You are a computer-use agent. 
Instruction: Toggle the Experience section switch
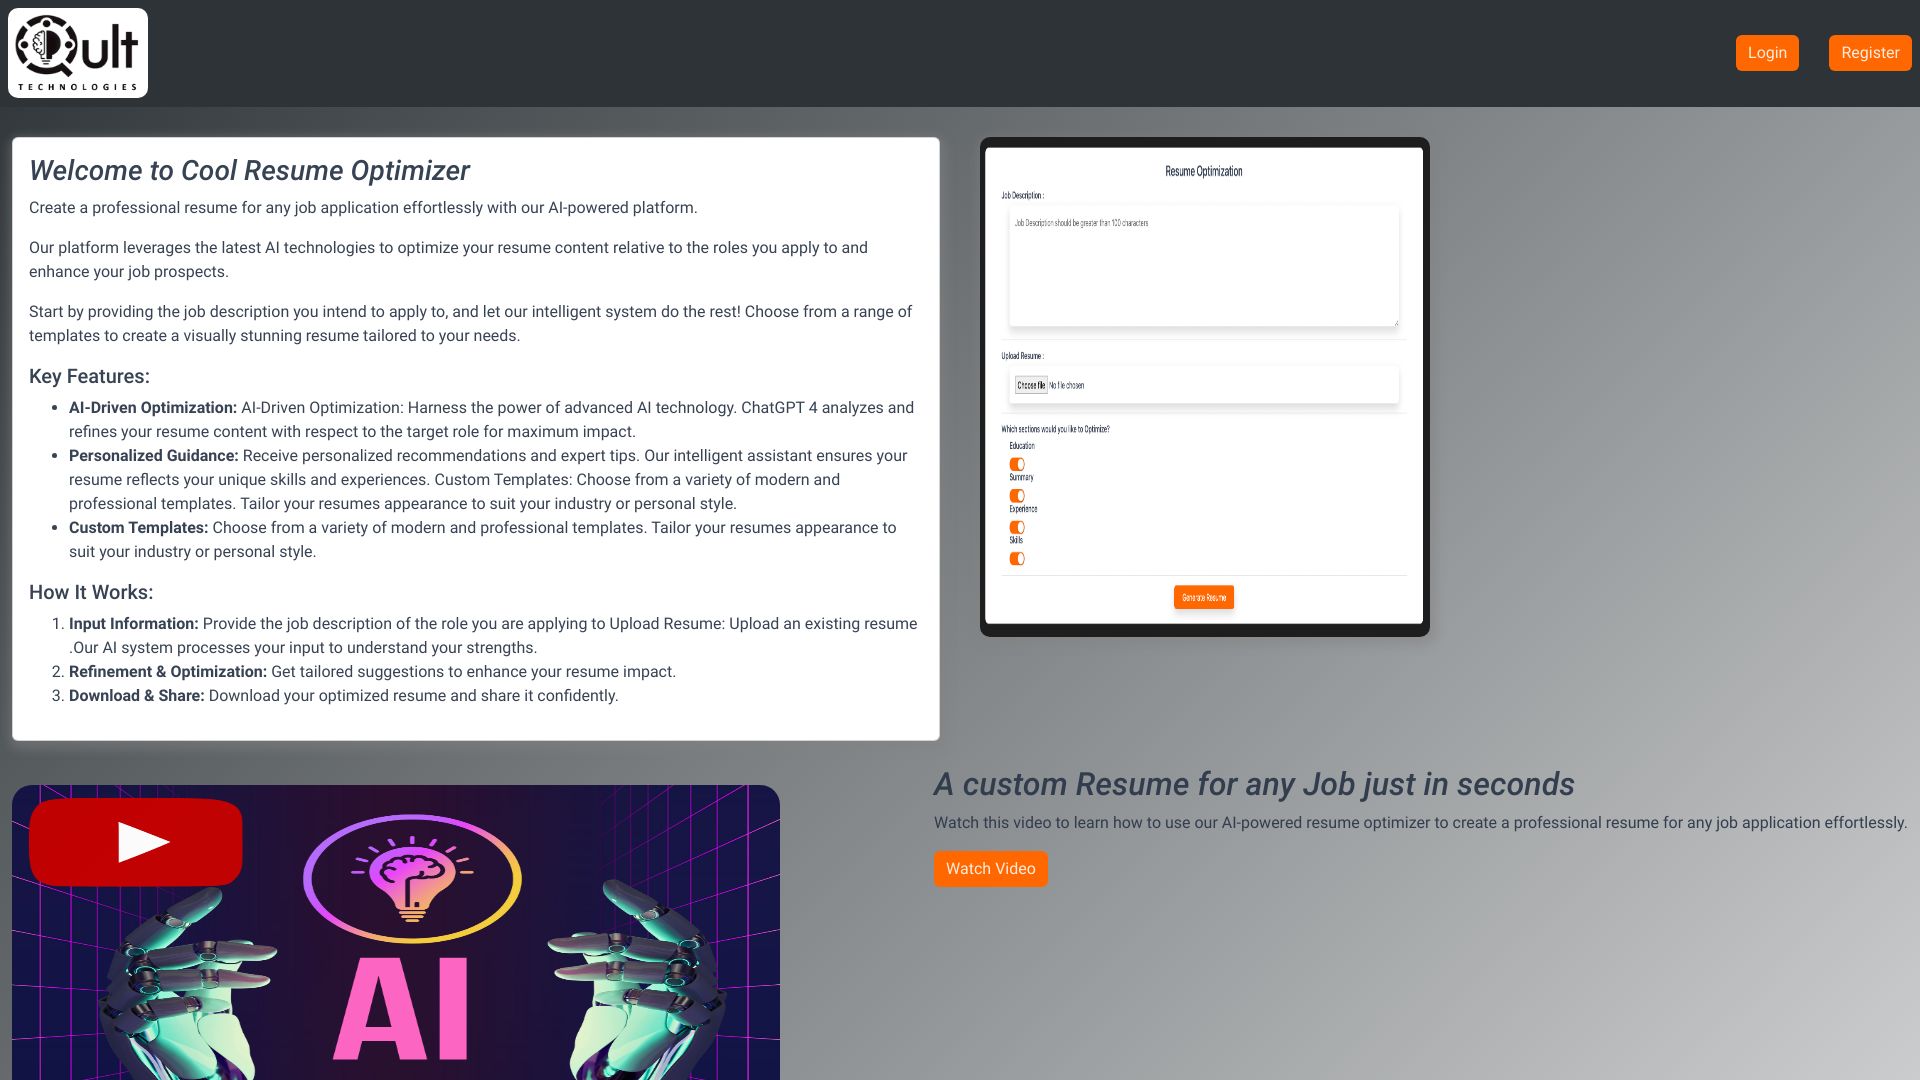1017,526
